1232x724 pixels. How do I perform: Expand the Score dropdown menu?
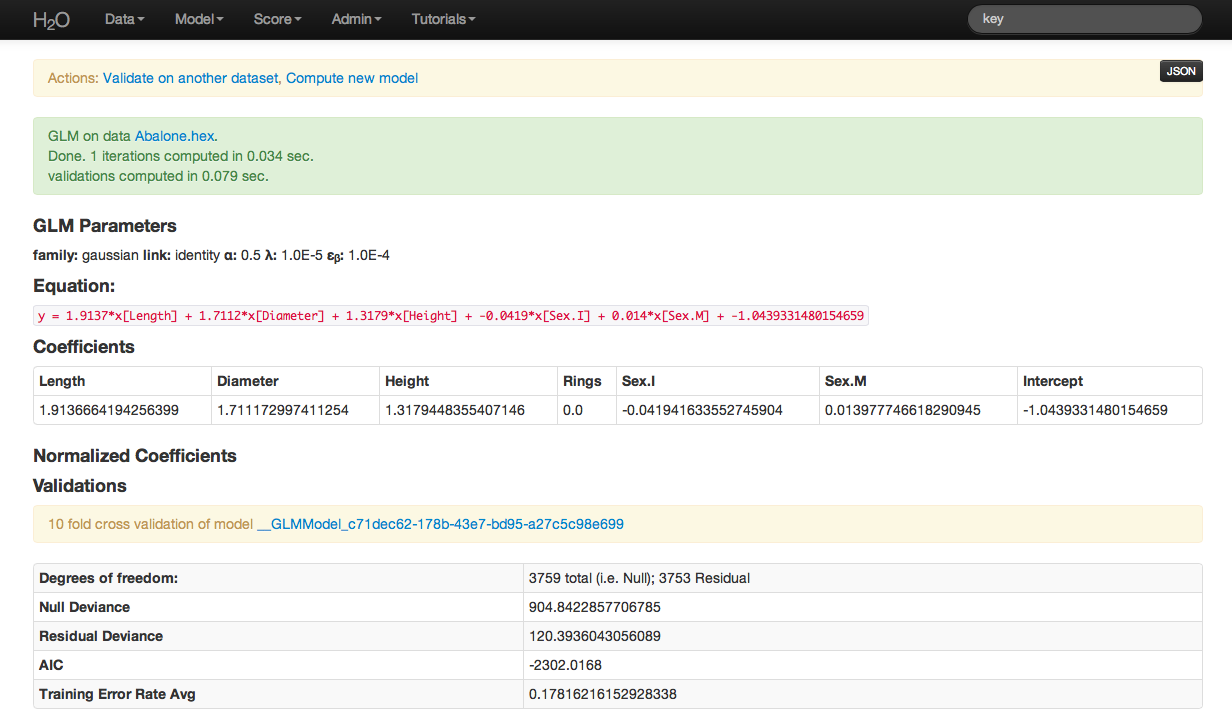[x=276, y=19]
